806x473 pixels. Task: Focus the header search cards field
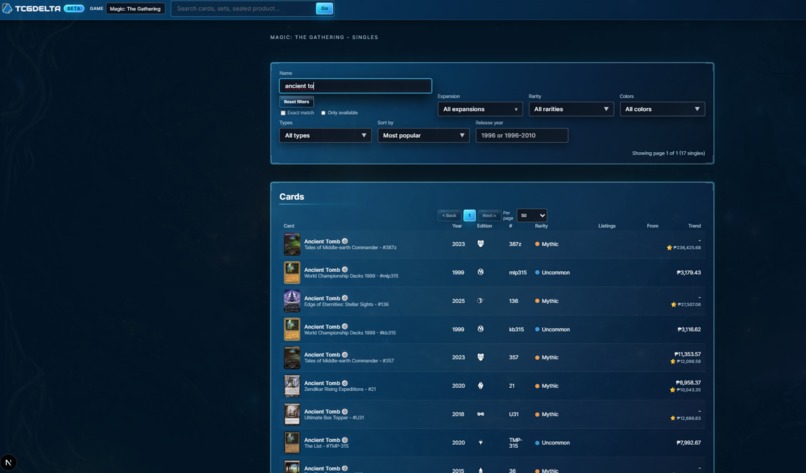(244, 8)
